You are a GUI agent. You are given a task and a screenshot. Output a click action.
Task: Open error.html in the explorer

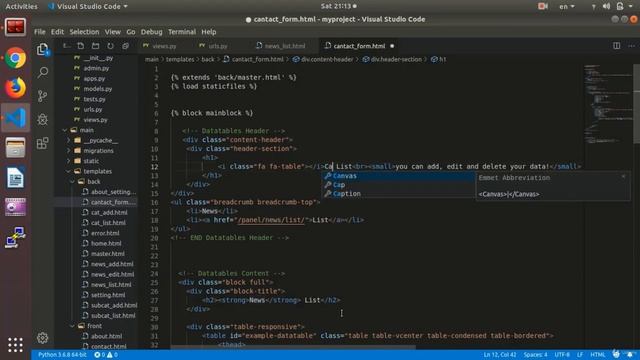point(105,233)
